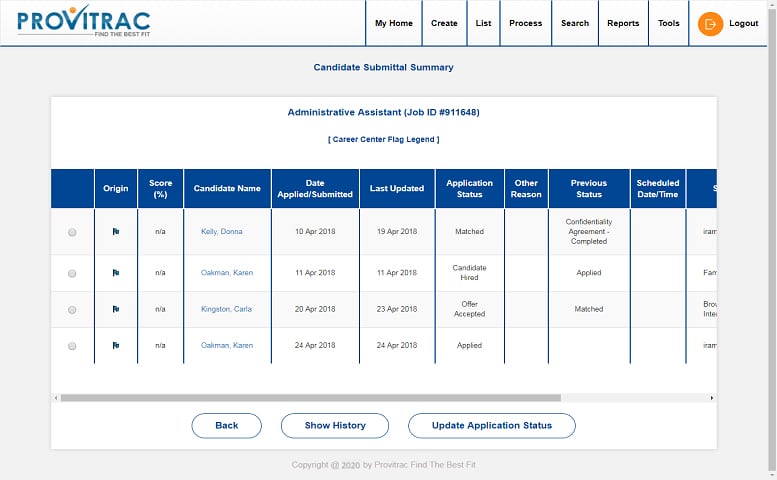The height and width of the screenshot is (480, 777).
Task: Click the Candidate Hired status cell
Action: coord(469,272)
